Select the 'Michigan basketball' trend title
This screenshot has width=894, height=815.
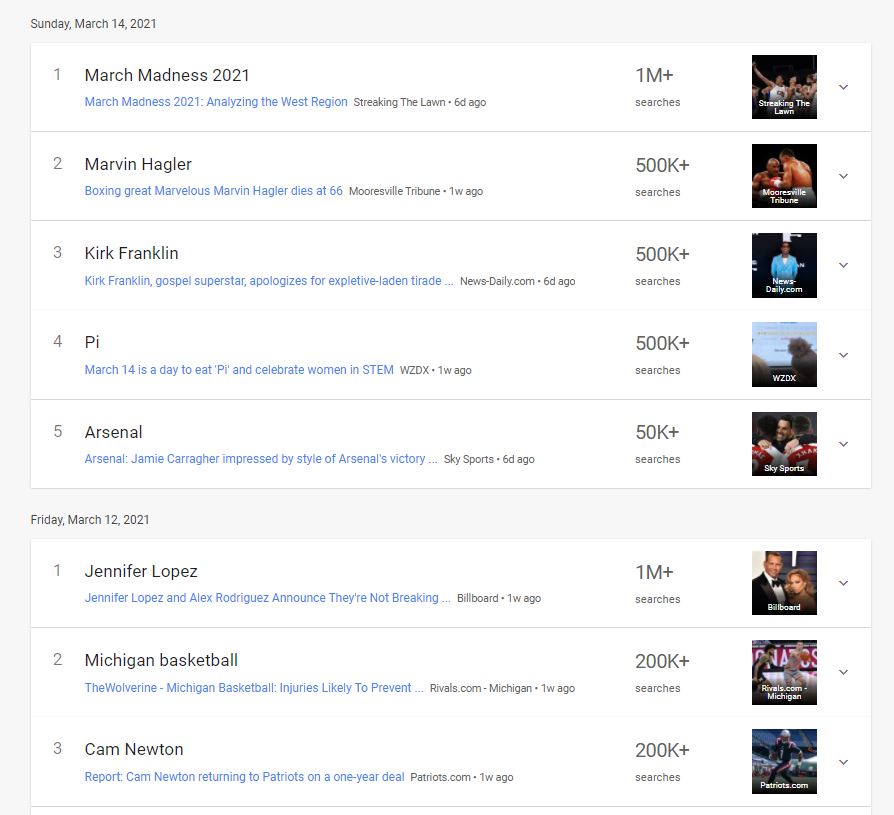click(161, 660)
